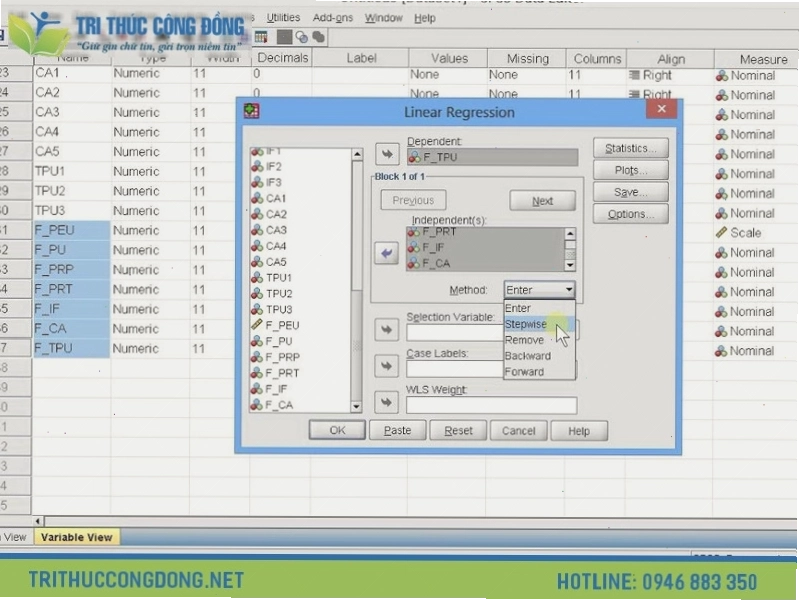Click OK to run the regression

(x=337, y=430)
